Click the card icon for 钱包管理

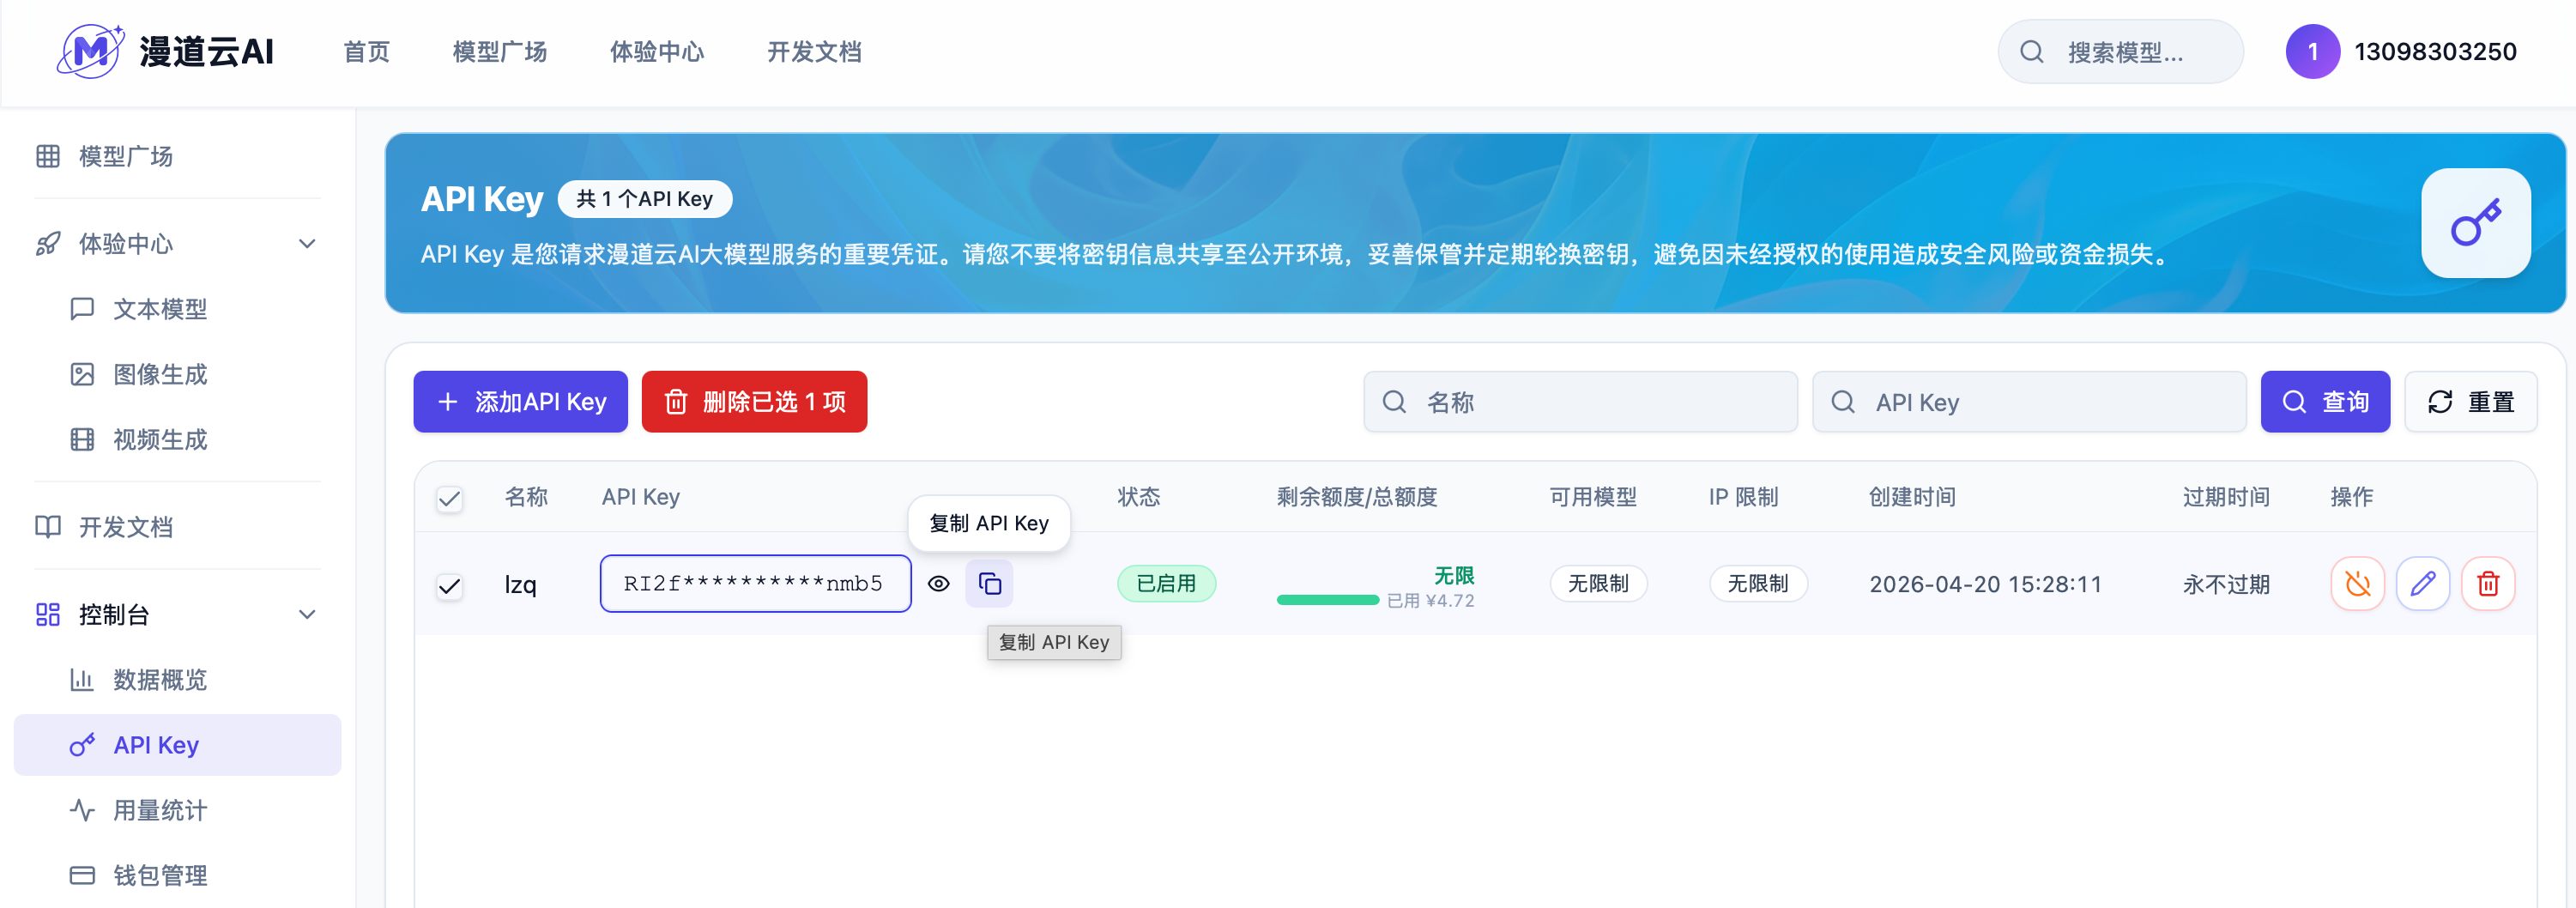82,876
